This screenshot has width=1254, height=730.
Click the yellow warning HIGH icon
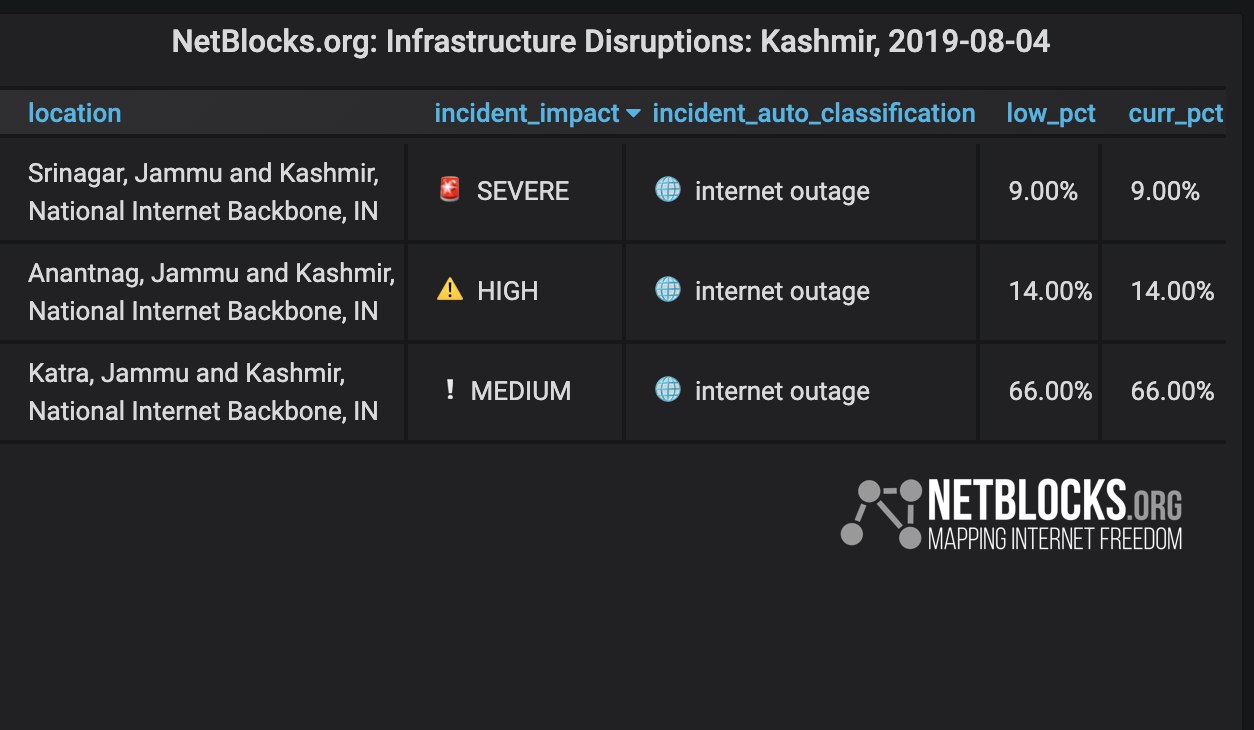click(450, 290)
